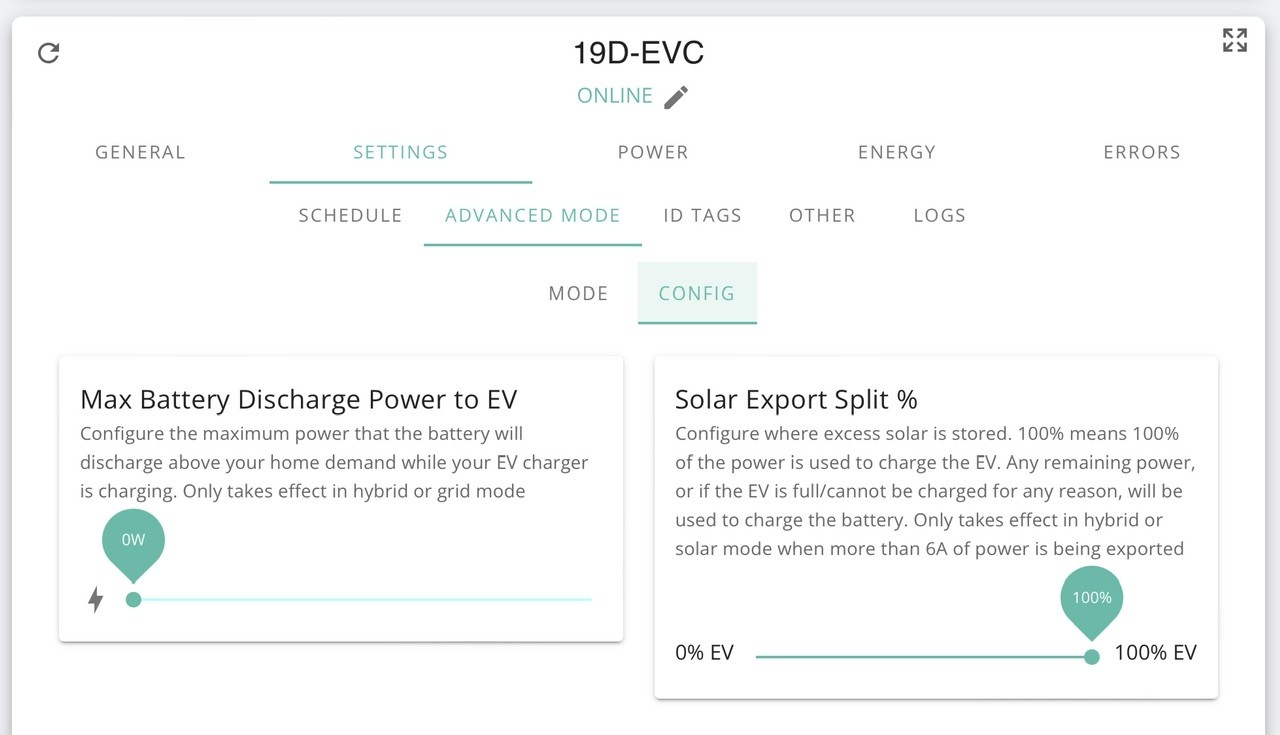This screenshot has height=735, width=1280.
Task: Click the fullscreen expand icon
Action: (x=1235, y=40)
